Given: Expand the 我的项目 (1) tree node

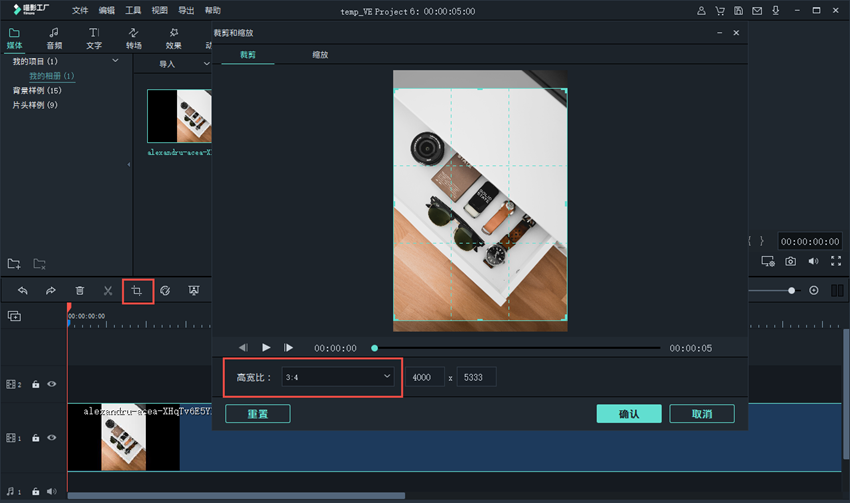Looking at the screenshot, I should click(115, 61).
